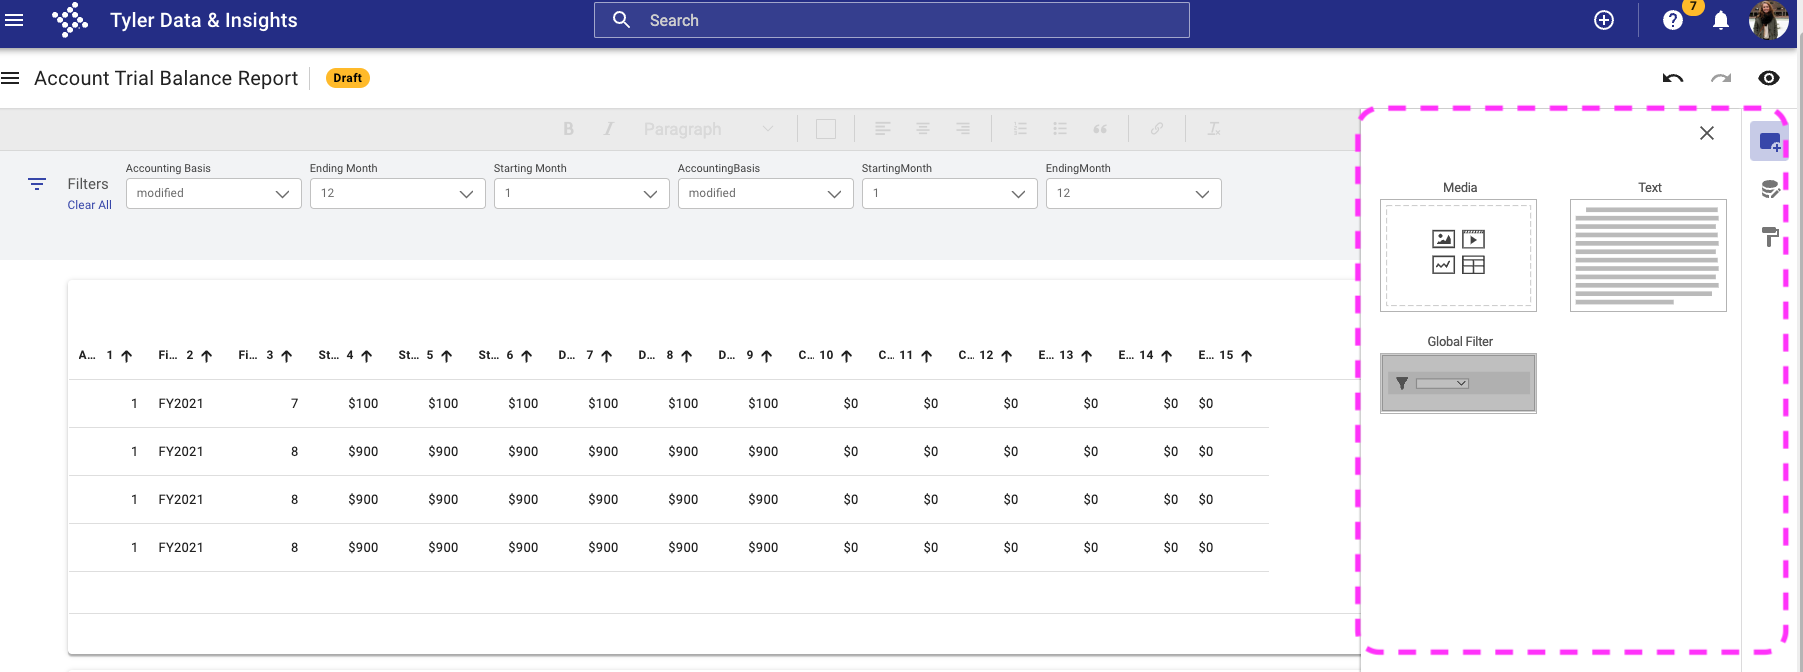Click the Draft status badge
Image resolution: width=1803 pixels, height=672 pixels.
pyautogui.click(x=348, y=78)
